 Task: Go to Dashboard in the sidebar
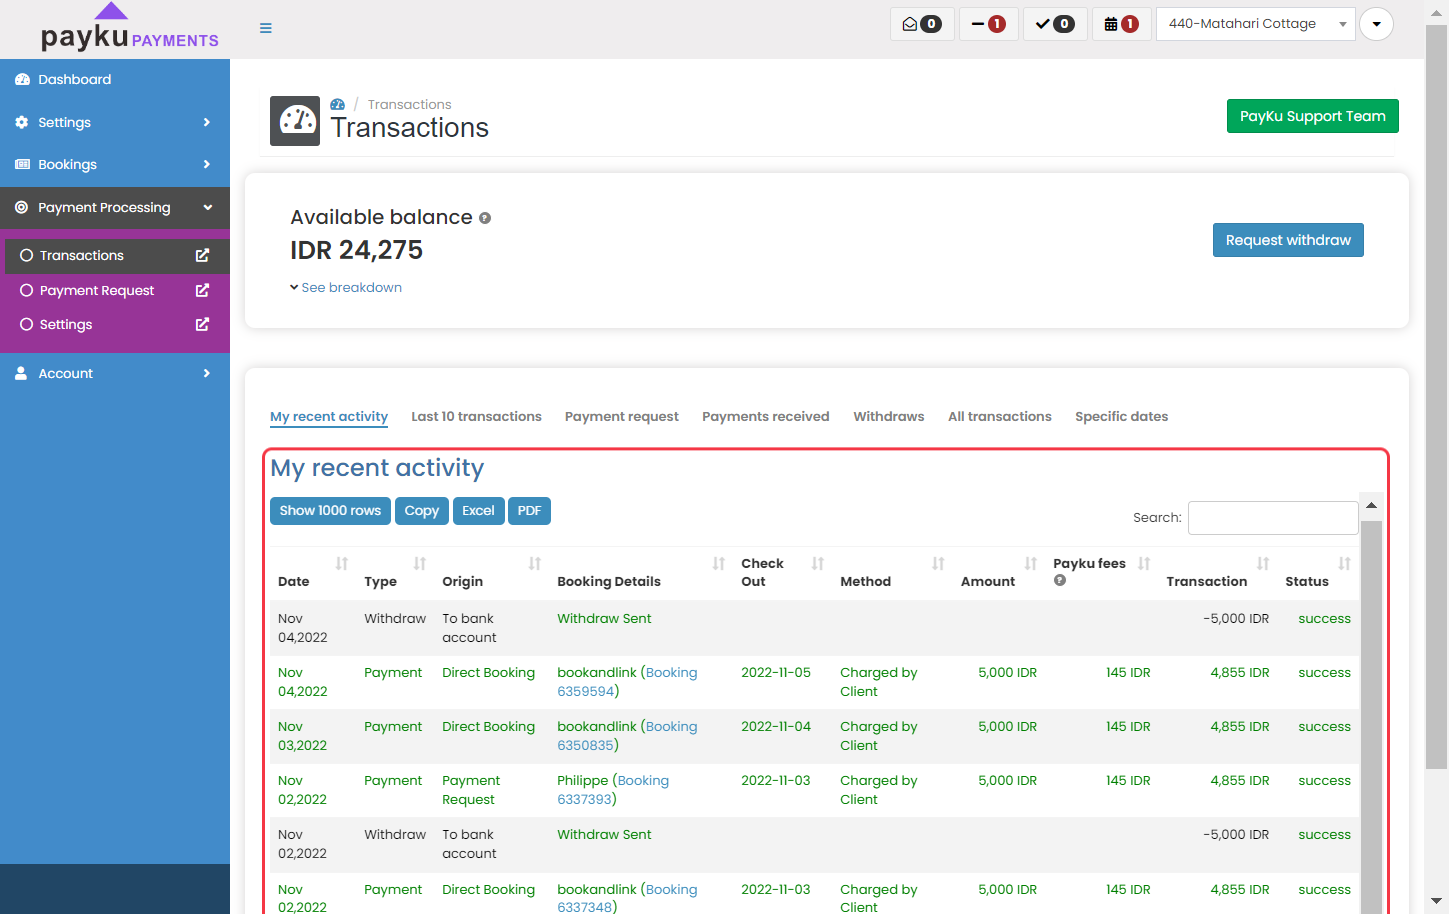115,80
